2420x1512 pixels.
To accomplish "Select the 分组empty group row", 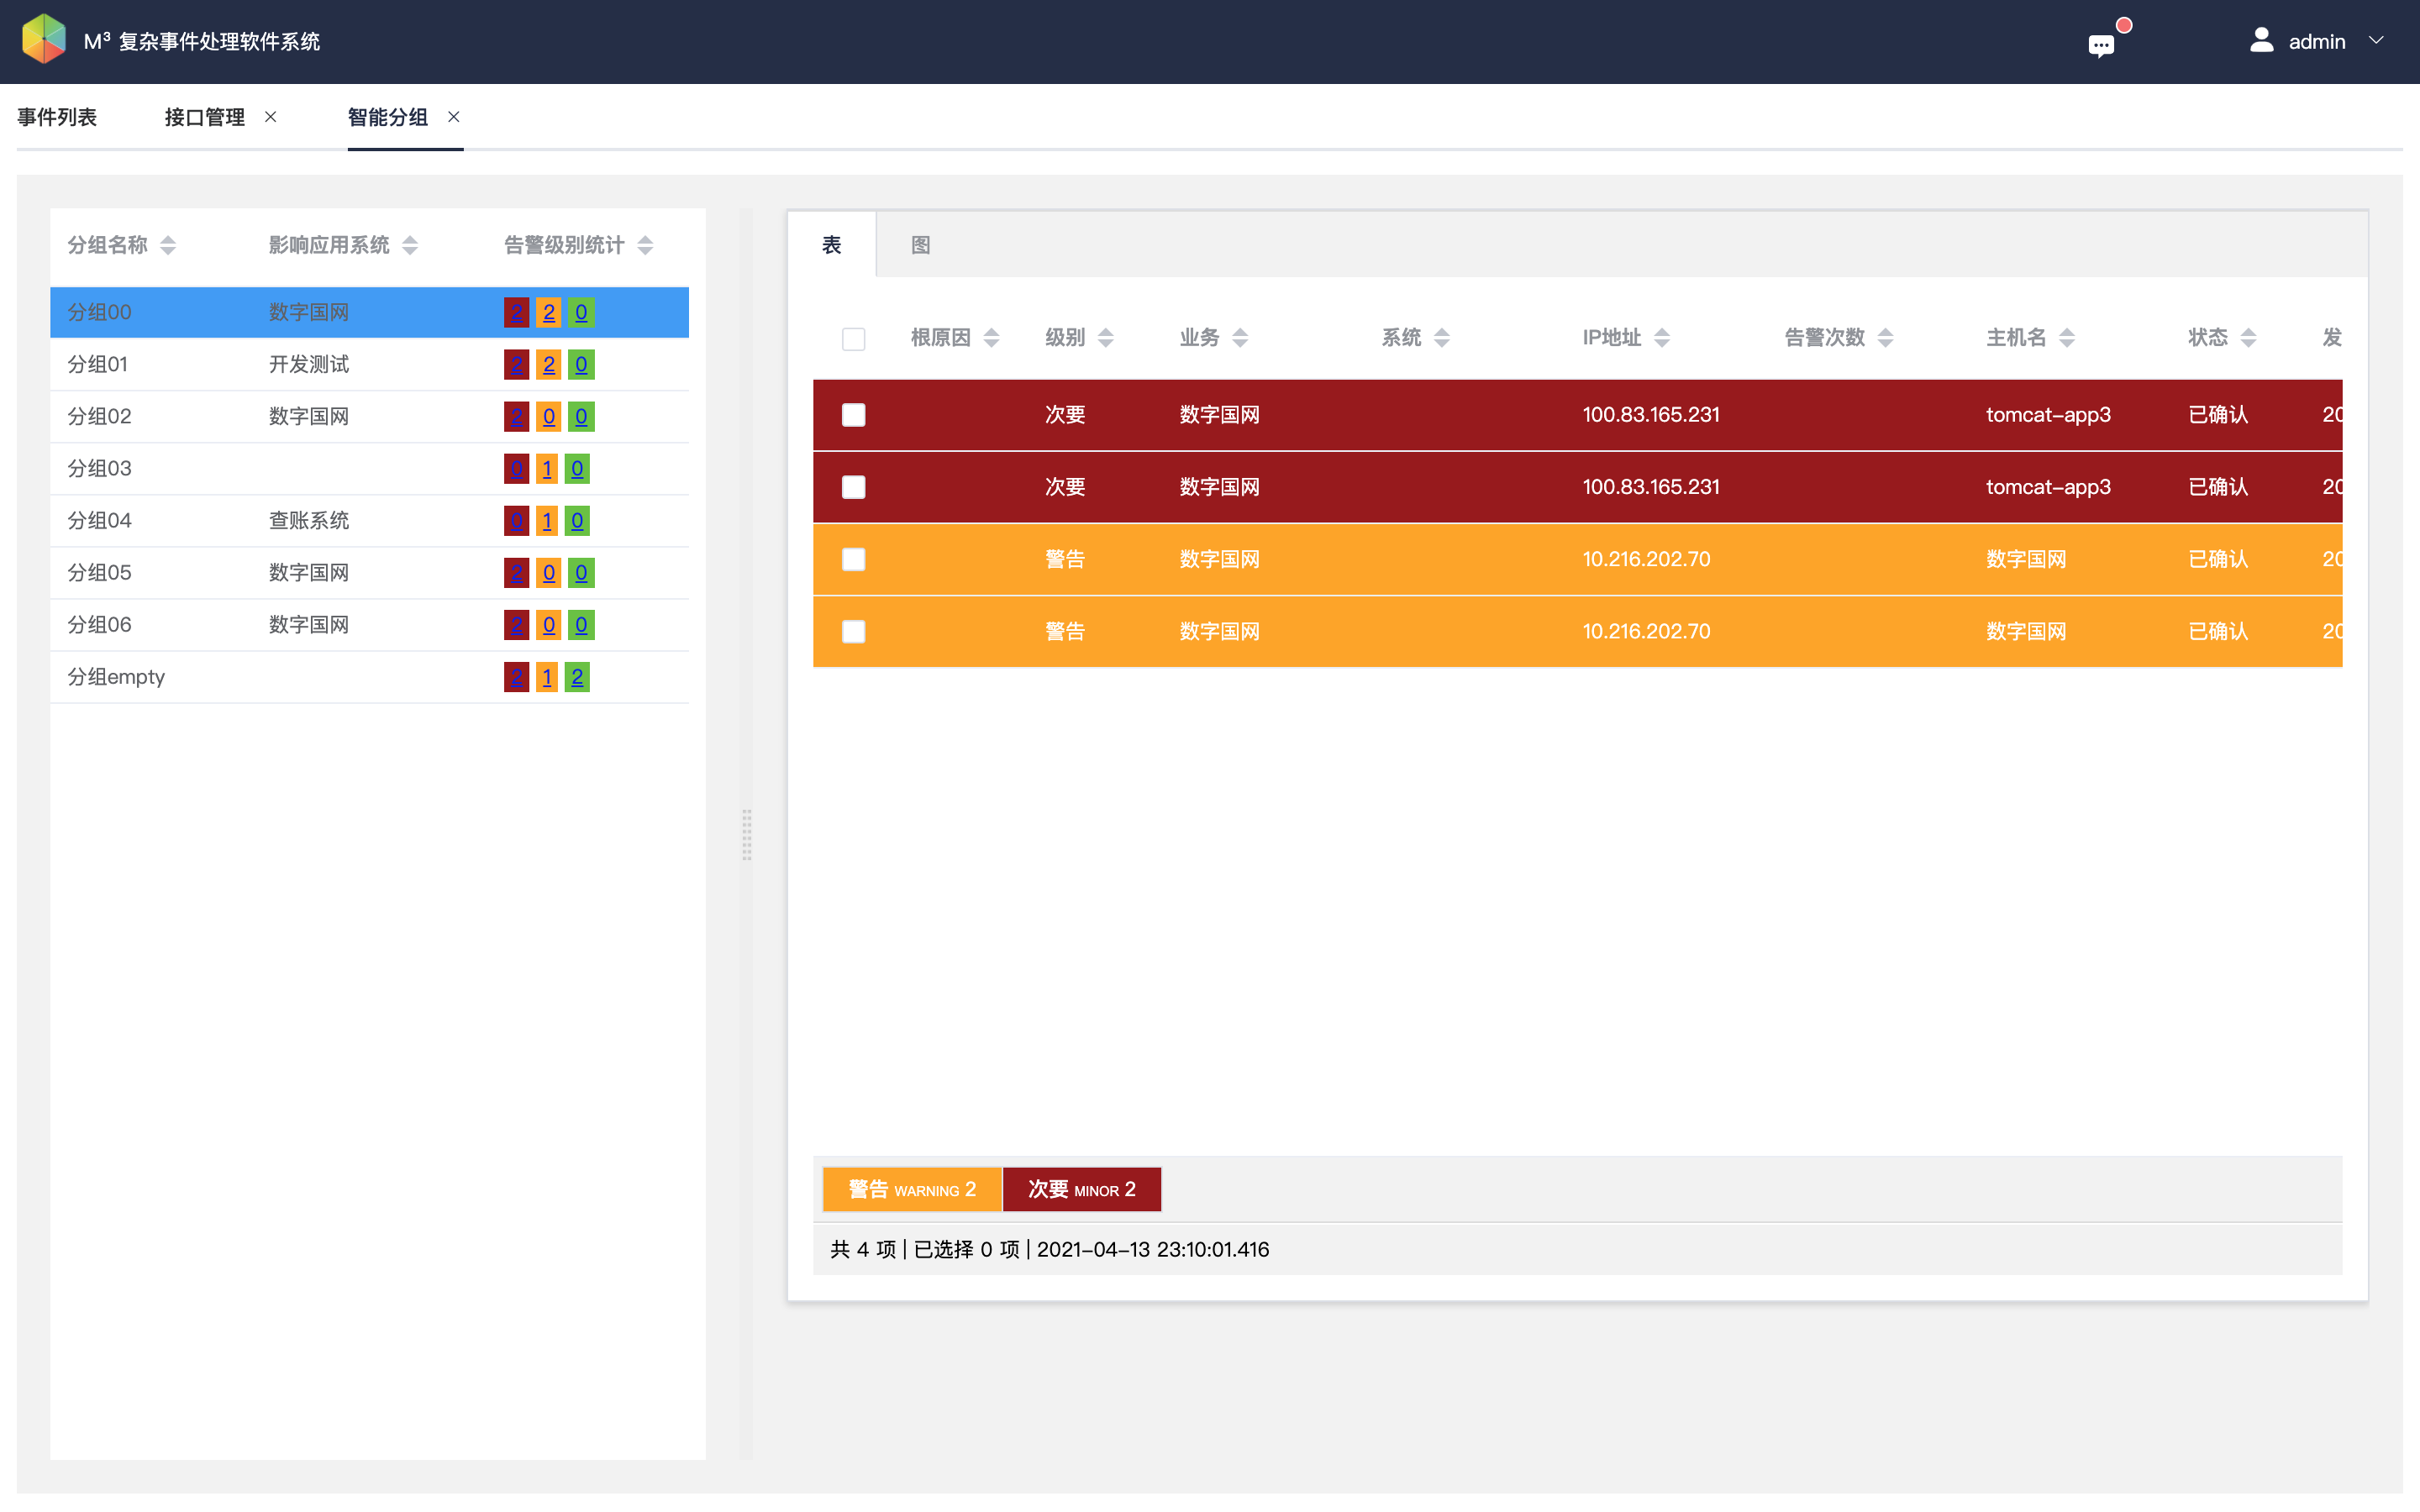I will (369, 677).
